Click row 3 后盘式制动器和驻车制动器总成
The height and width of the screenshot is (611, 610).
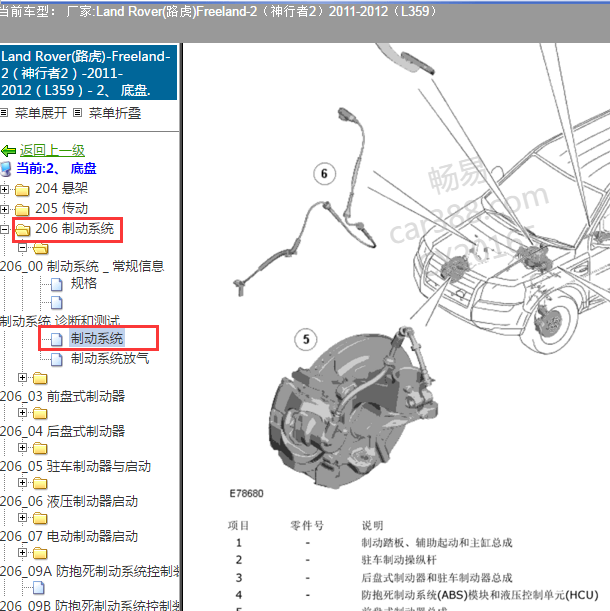[437, 577]
